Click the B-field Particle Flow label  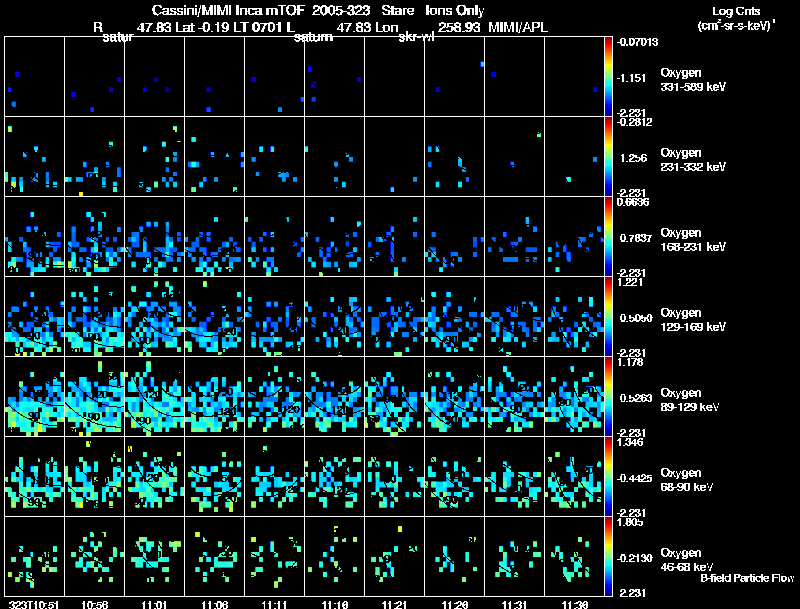pos(747,578)
